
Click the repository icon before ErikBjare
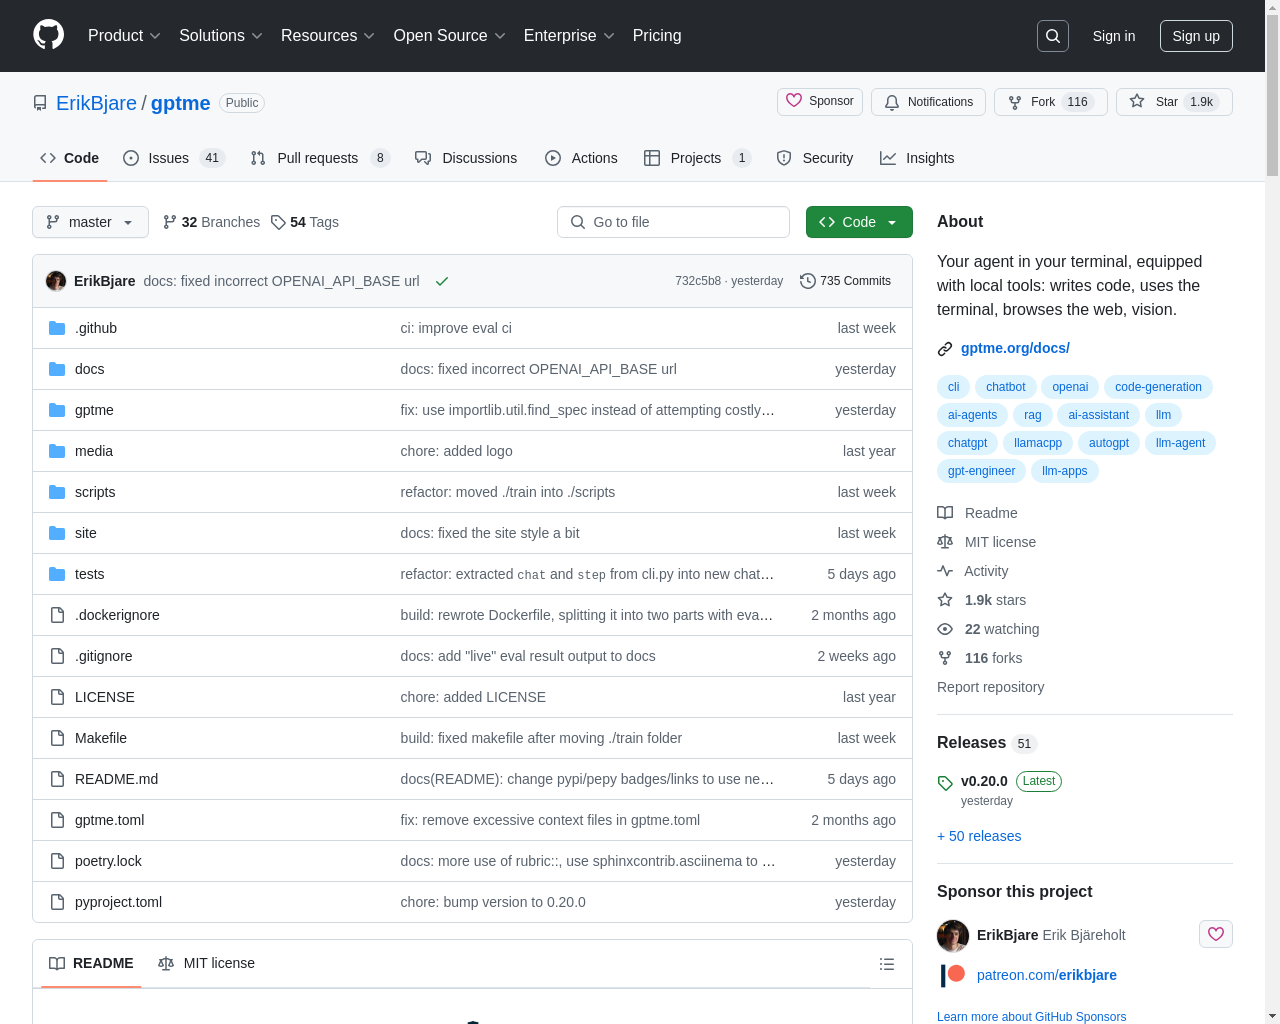pyautogui.click(x=40, y=103)
